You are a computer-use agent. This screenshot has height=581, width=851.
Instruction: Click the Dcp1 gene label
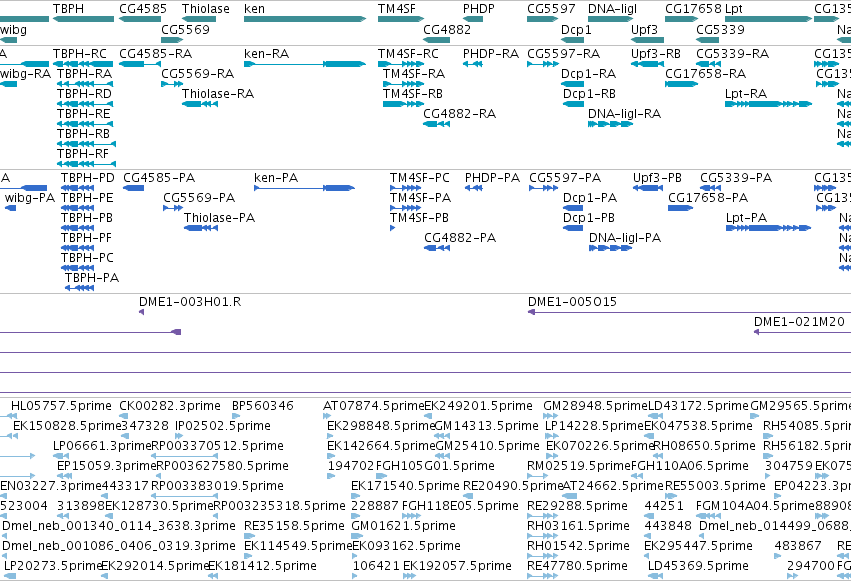(x=576, y=29)
